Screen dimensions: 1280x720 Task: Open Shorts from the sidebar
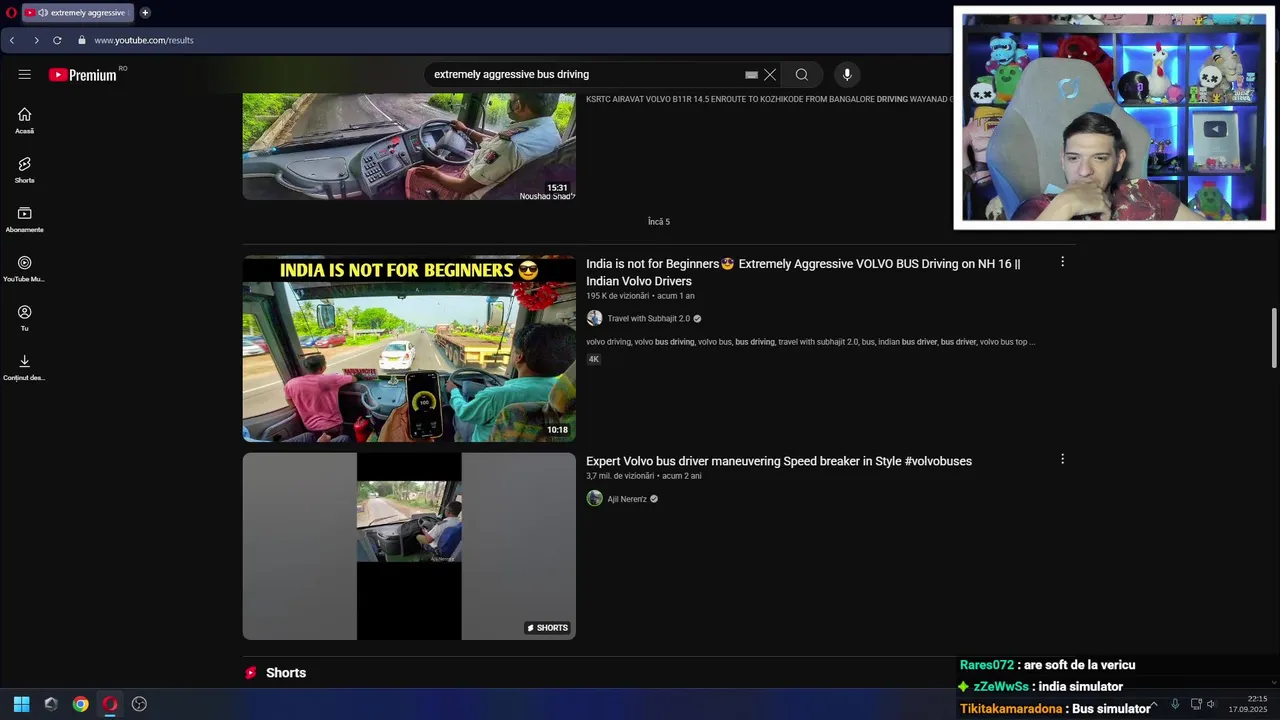point(24,169)
